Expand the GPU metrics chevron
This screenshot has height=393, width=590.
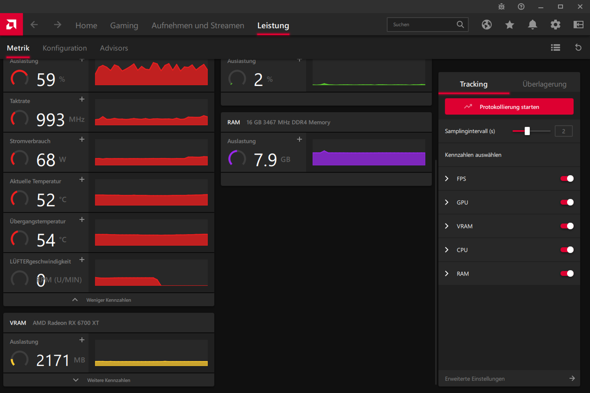[x=447, y=202]
